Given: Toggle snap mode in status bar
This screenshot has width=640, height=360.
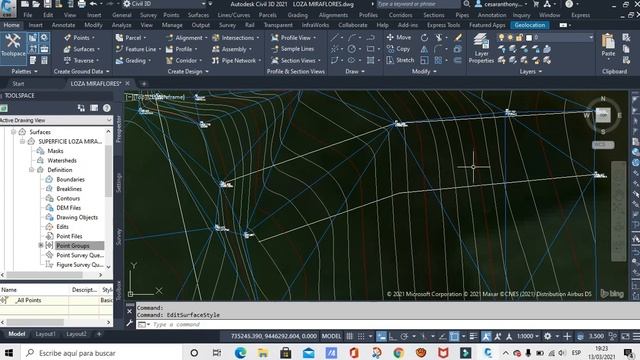Looking at the screenshot, I should point(361,336).
